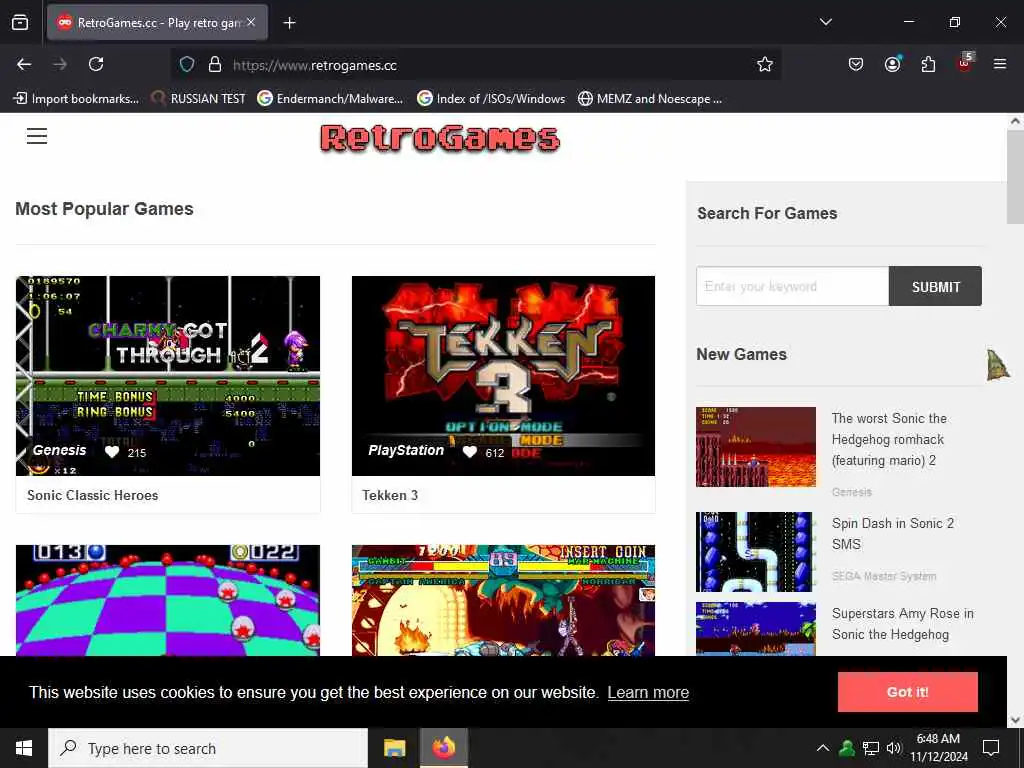Click the red extension icon with badge 5
This screenshot has width=1024, height=768.
(x=965, y=63)
